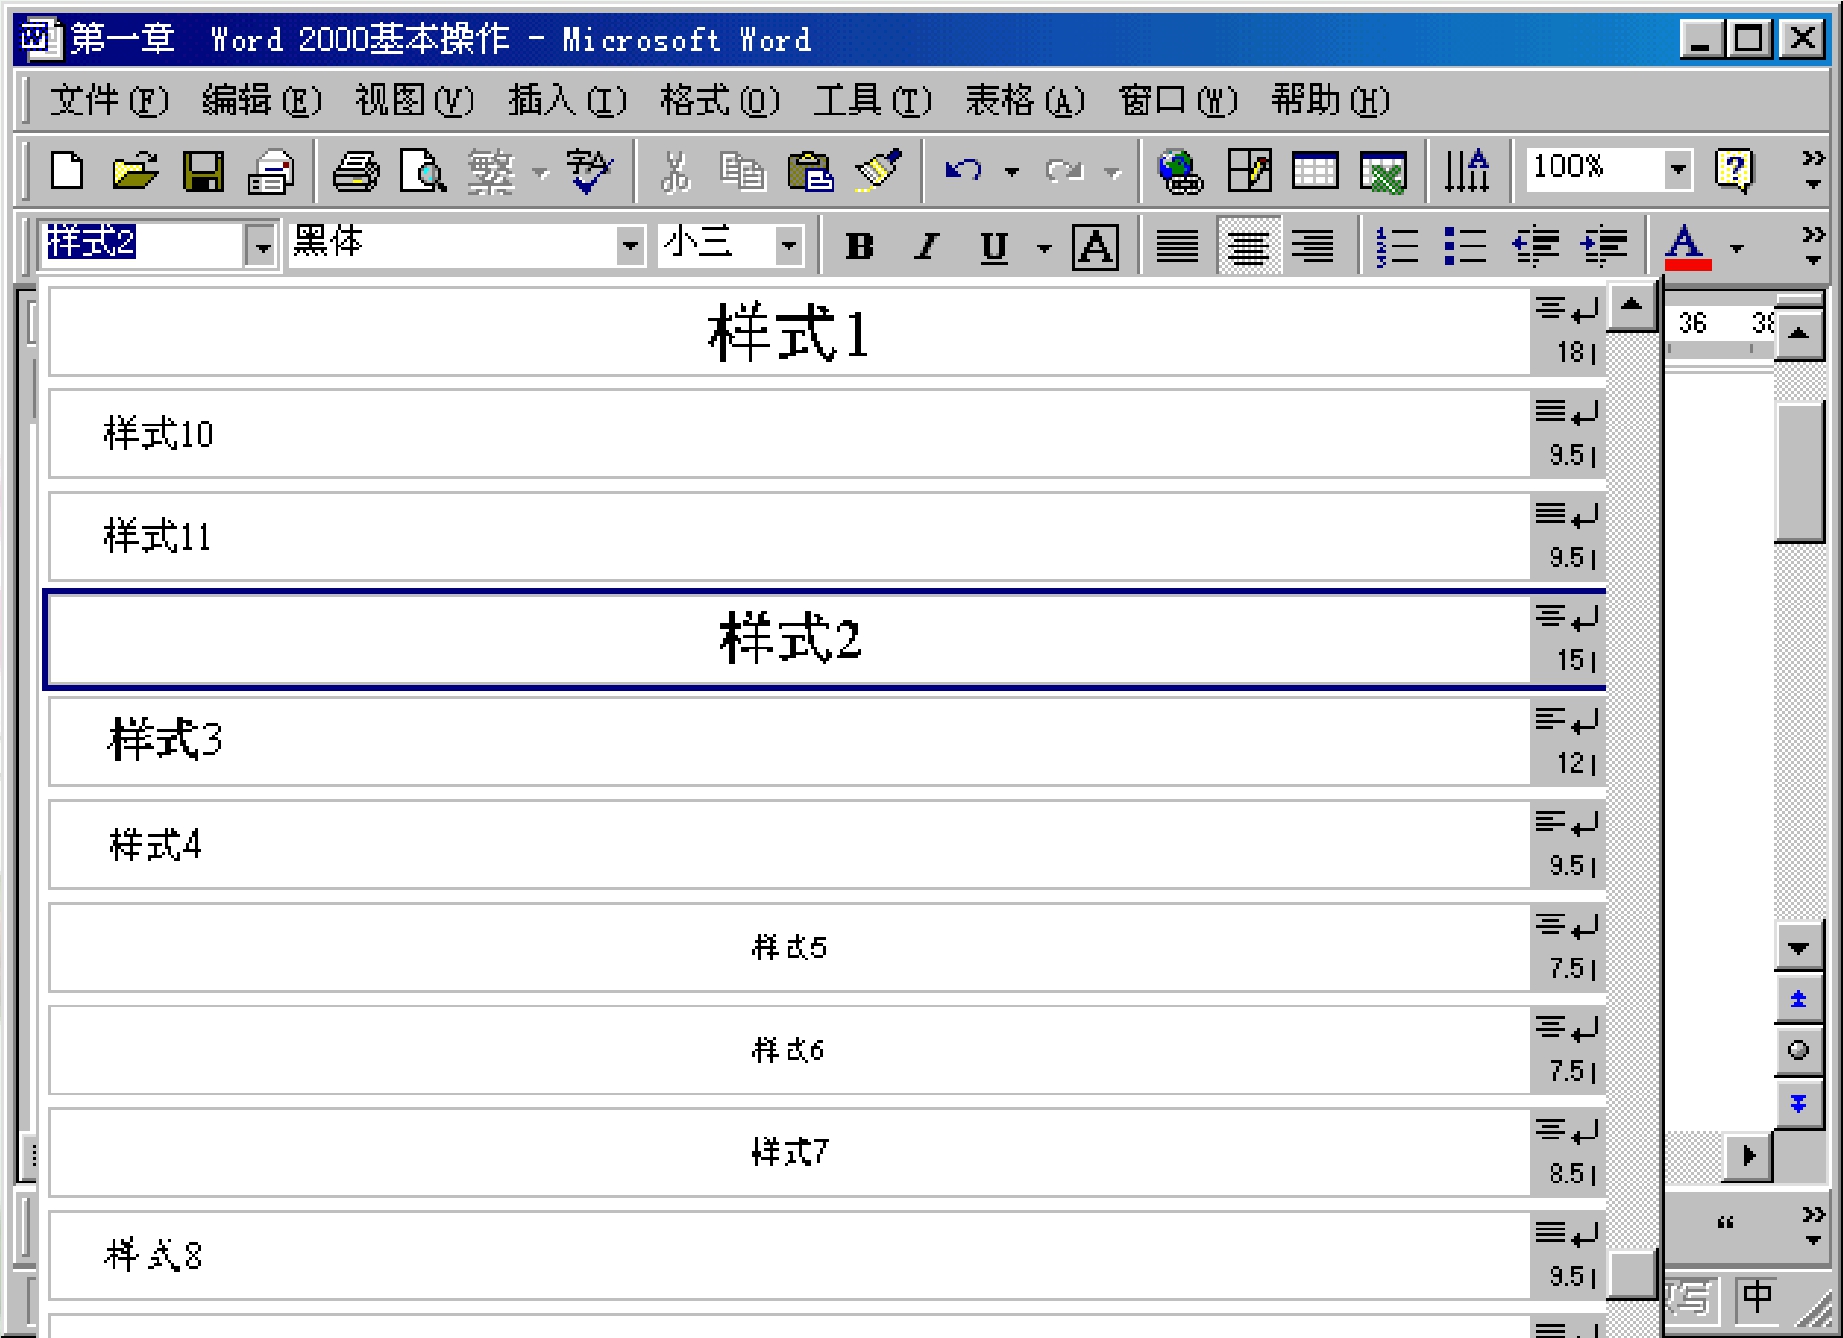Open the 格式(O) menu

point(720,100)
